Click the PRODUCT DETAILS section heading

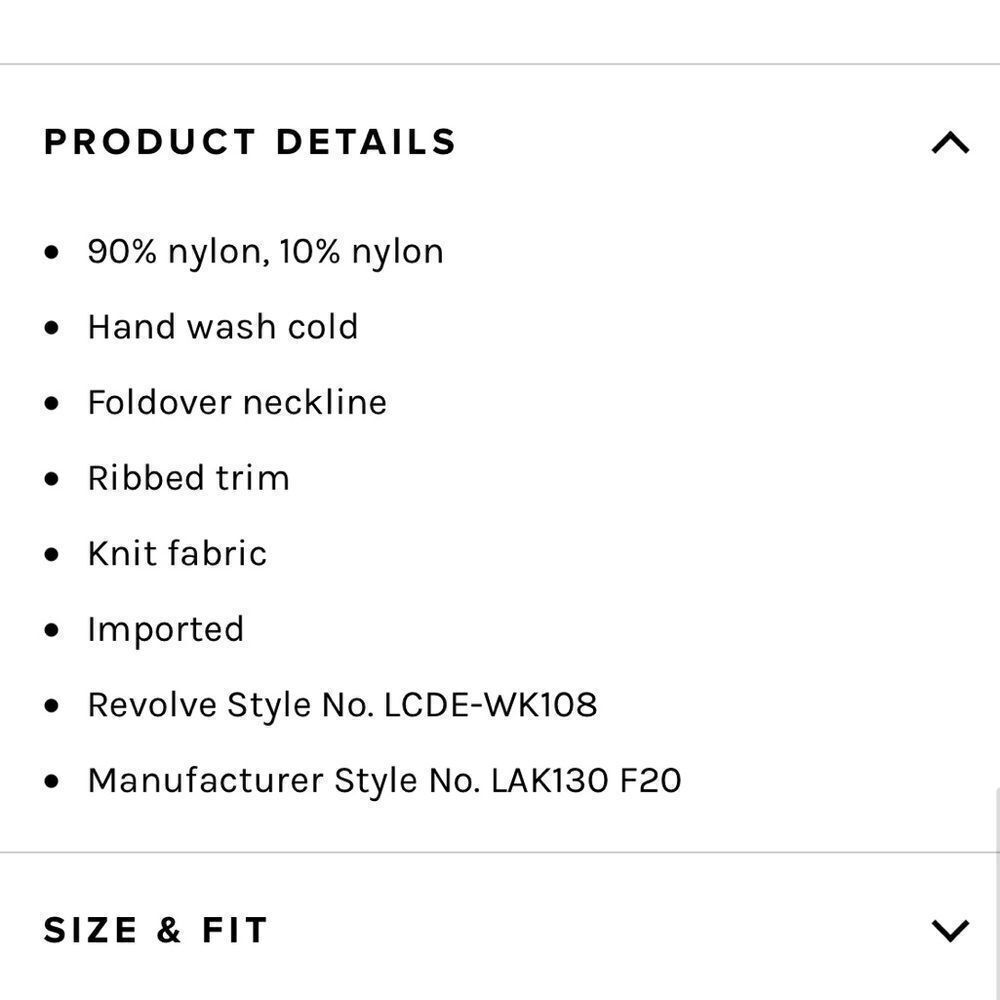coord(250,142)
